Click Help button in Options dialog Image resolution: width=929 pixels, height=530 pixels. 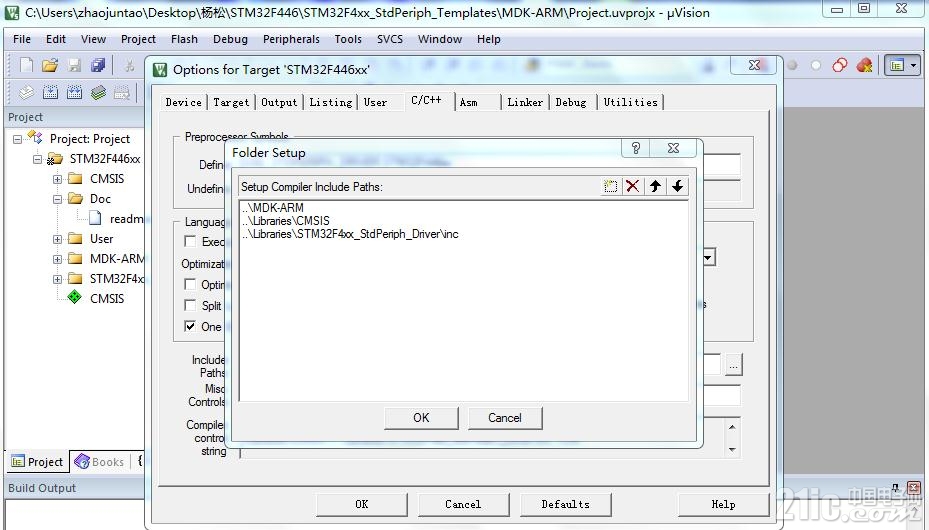pyautogui.click(x=723, y=505)
